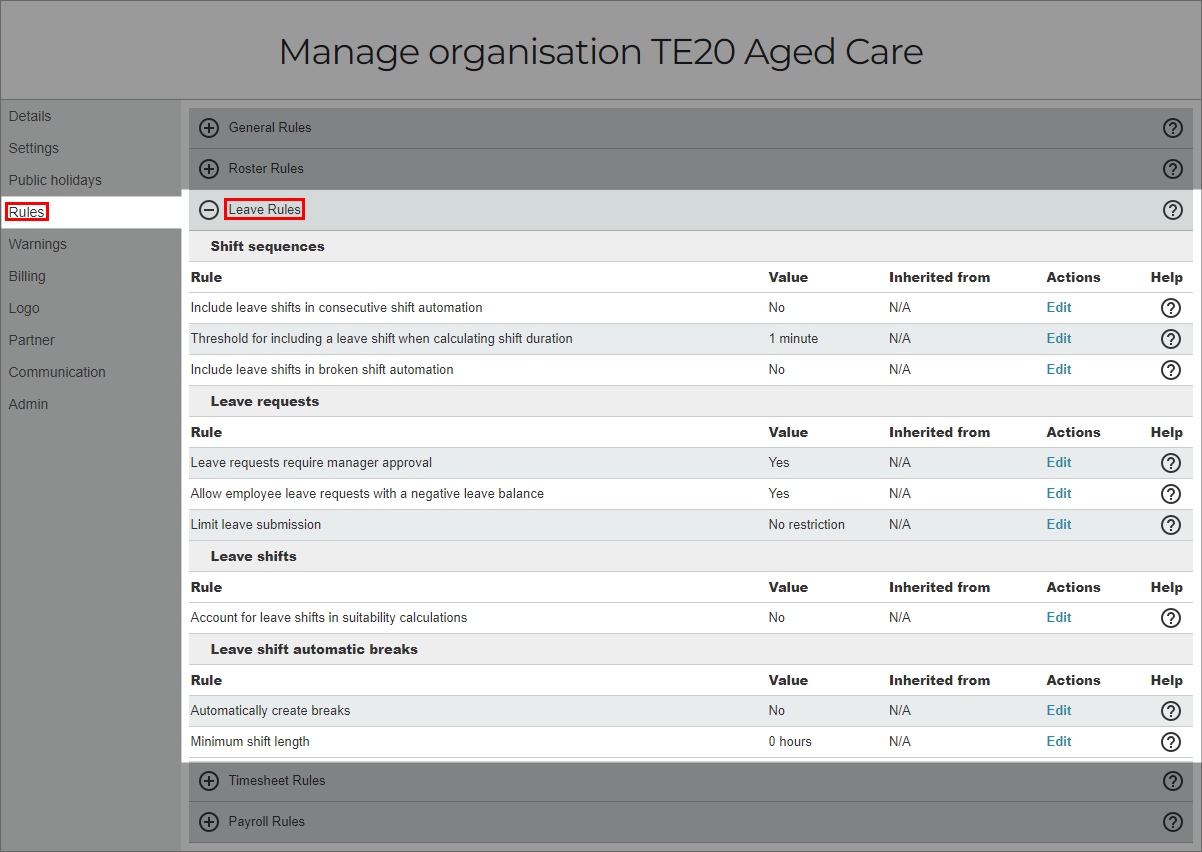Show help for Automatically create breaks rule

point(1171,711)
